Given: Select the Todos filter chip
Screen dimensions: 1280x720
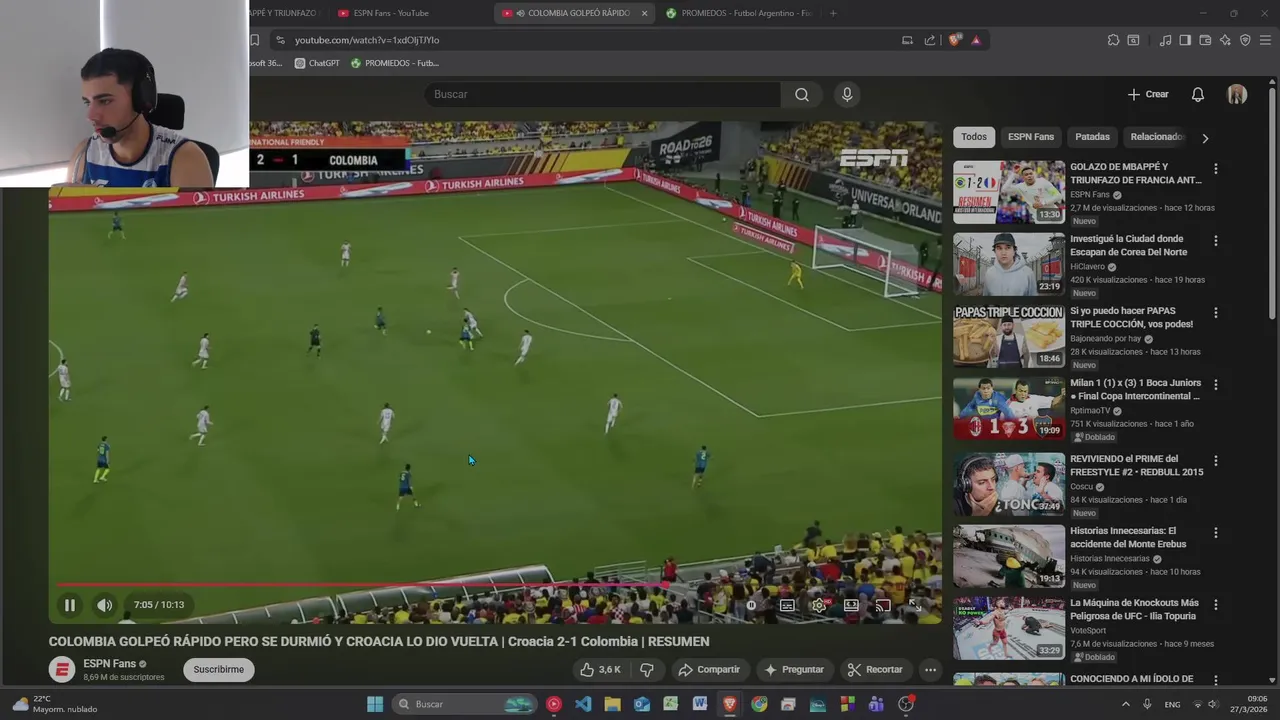Looking at the screenshot, I should pos(974,137).
